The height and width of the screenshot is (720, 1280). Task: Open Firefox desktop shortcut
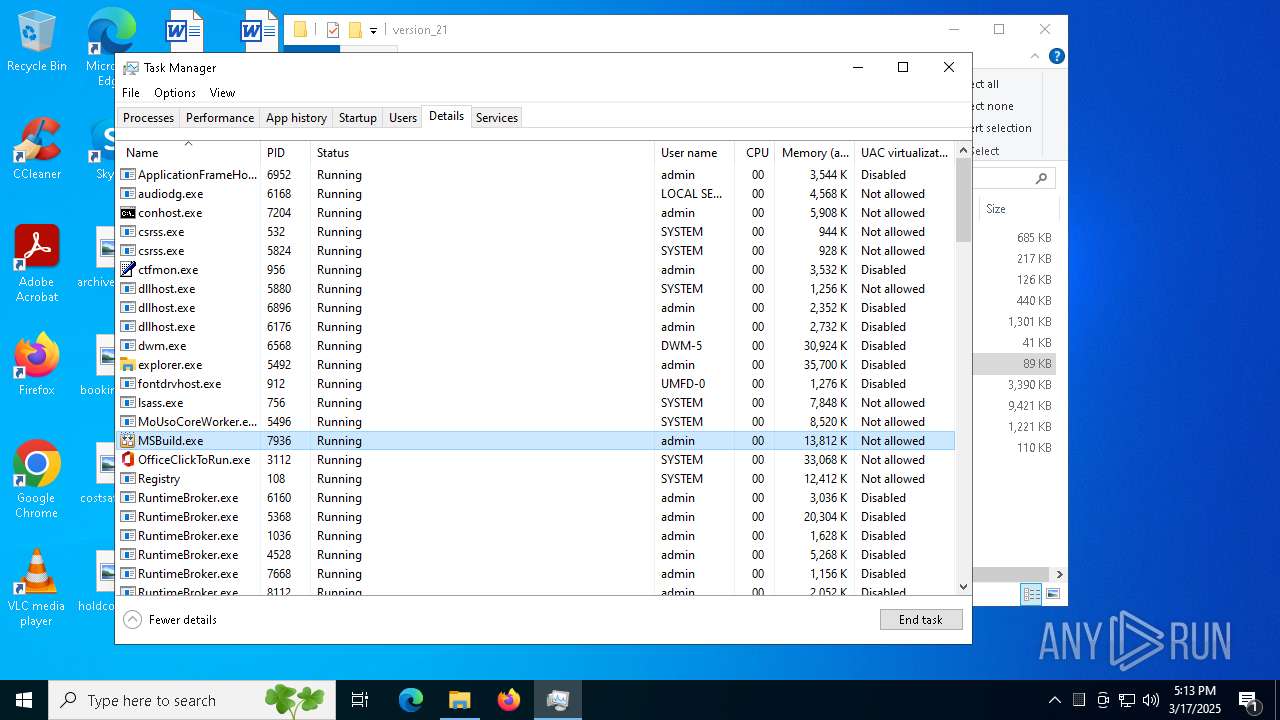click(37, 365)
